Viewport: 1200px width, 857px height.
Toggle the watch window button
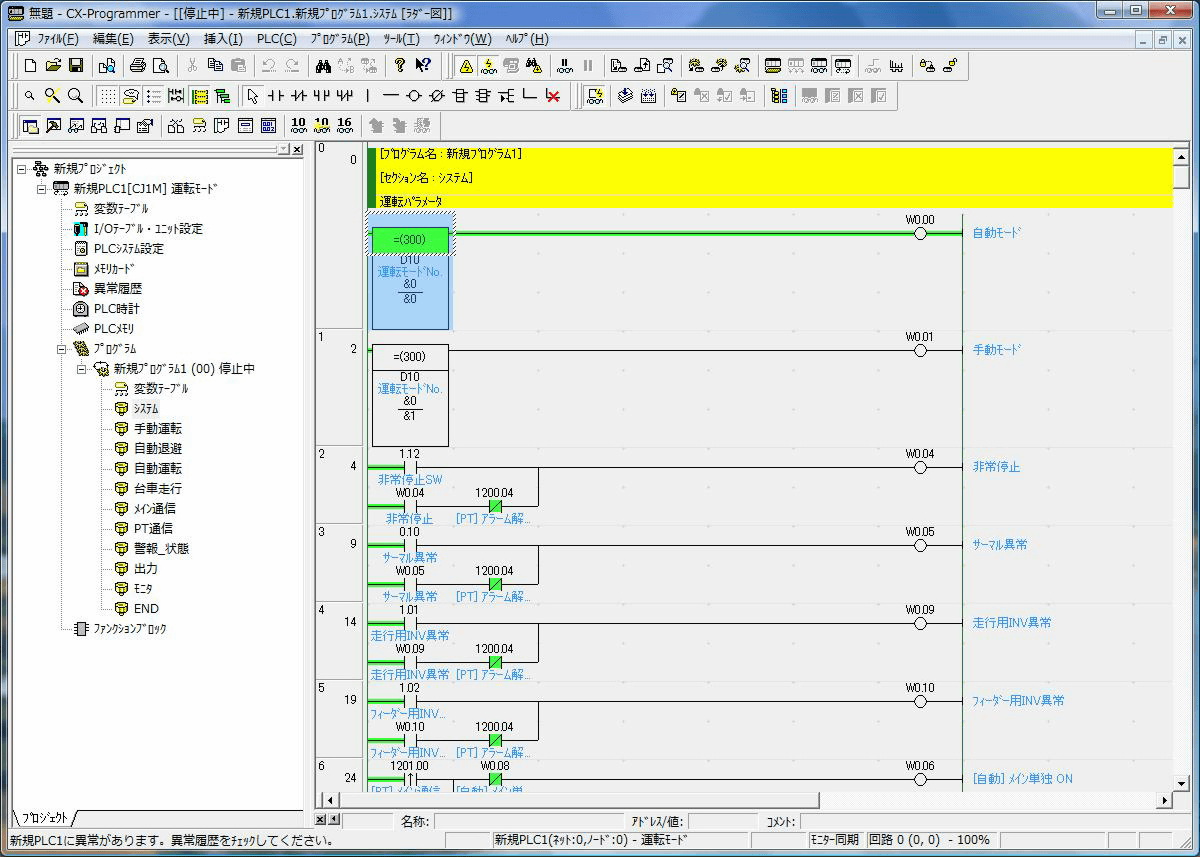coord(76,126)
